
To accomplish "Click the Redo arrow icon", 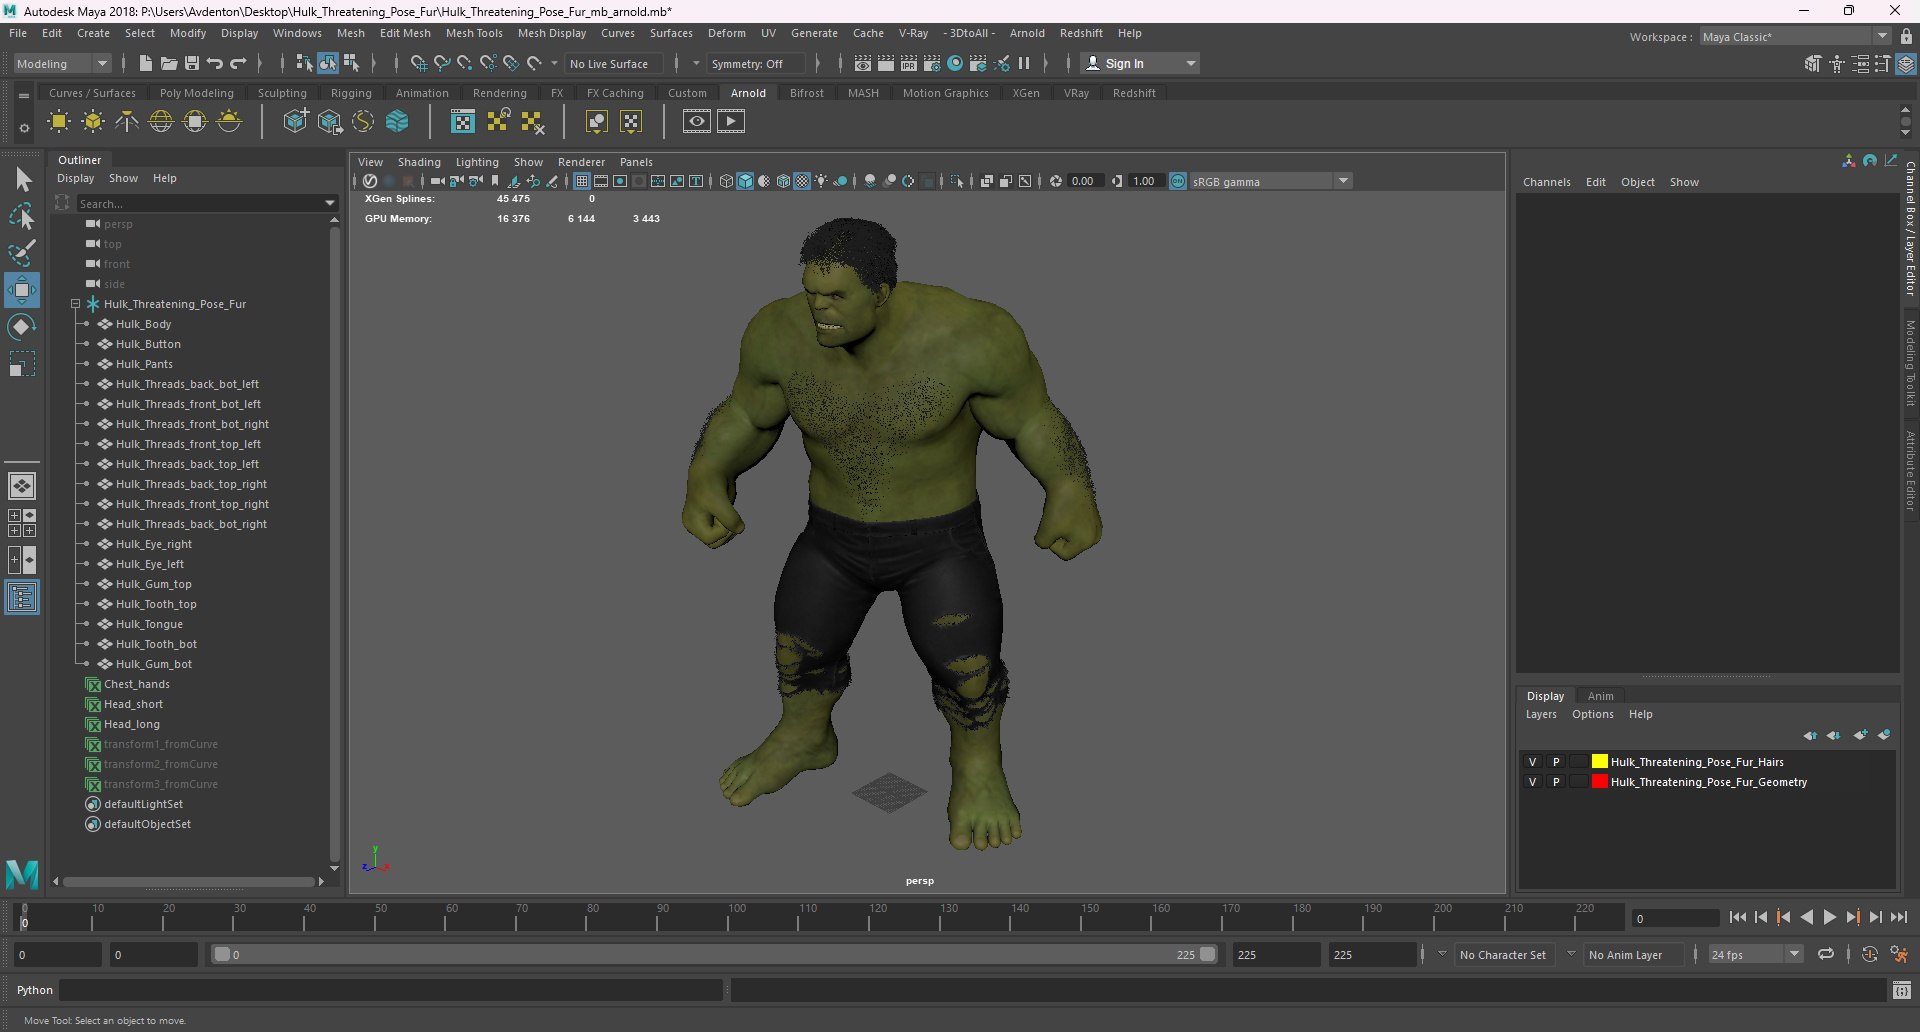I will click(238, 63).
